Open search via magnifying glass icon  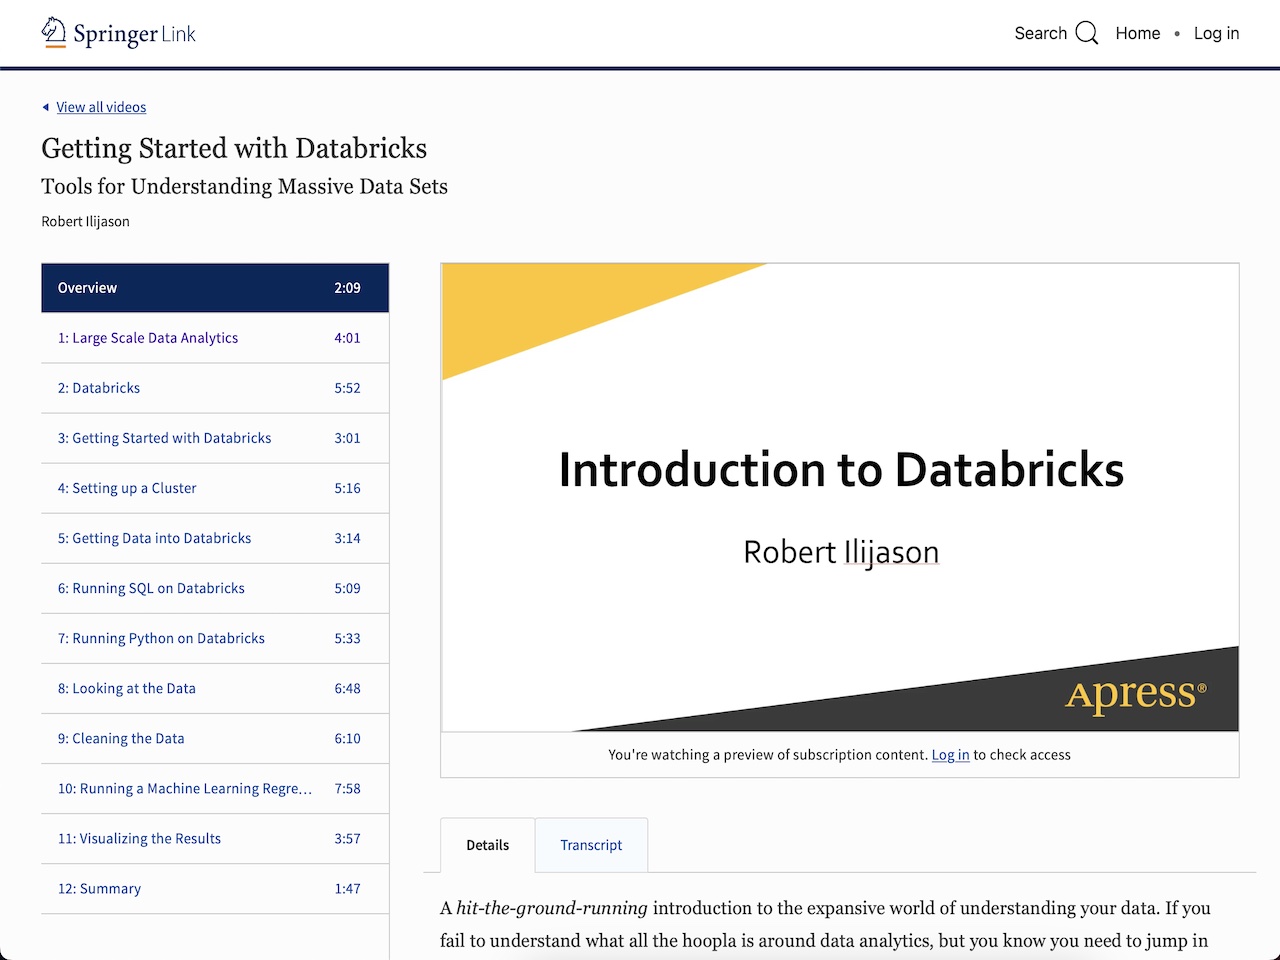tap(1087, 33)
